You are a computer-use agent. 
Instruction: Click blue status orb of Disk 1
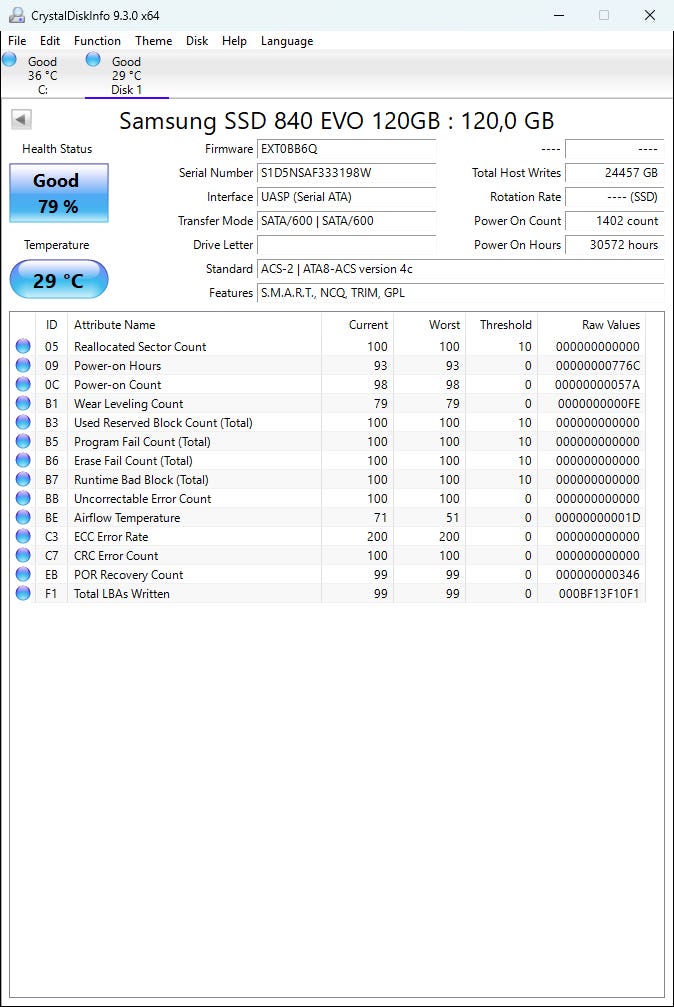click(x=93, y=60)
